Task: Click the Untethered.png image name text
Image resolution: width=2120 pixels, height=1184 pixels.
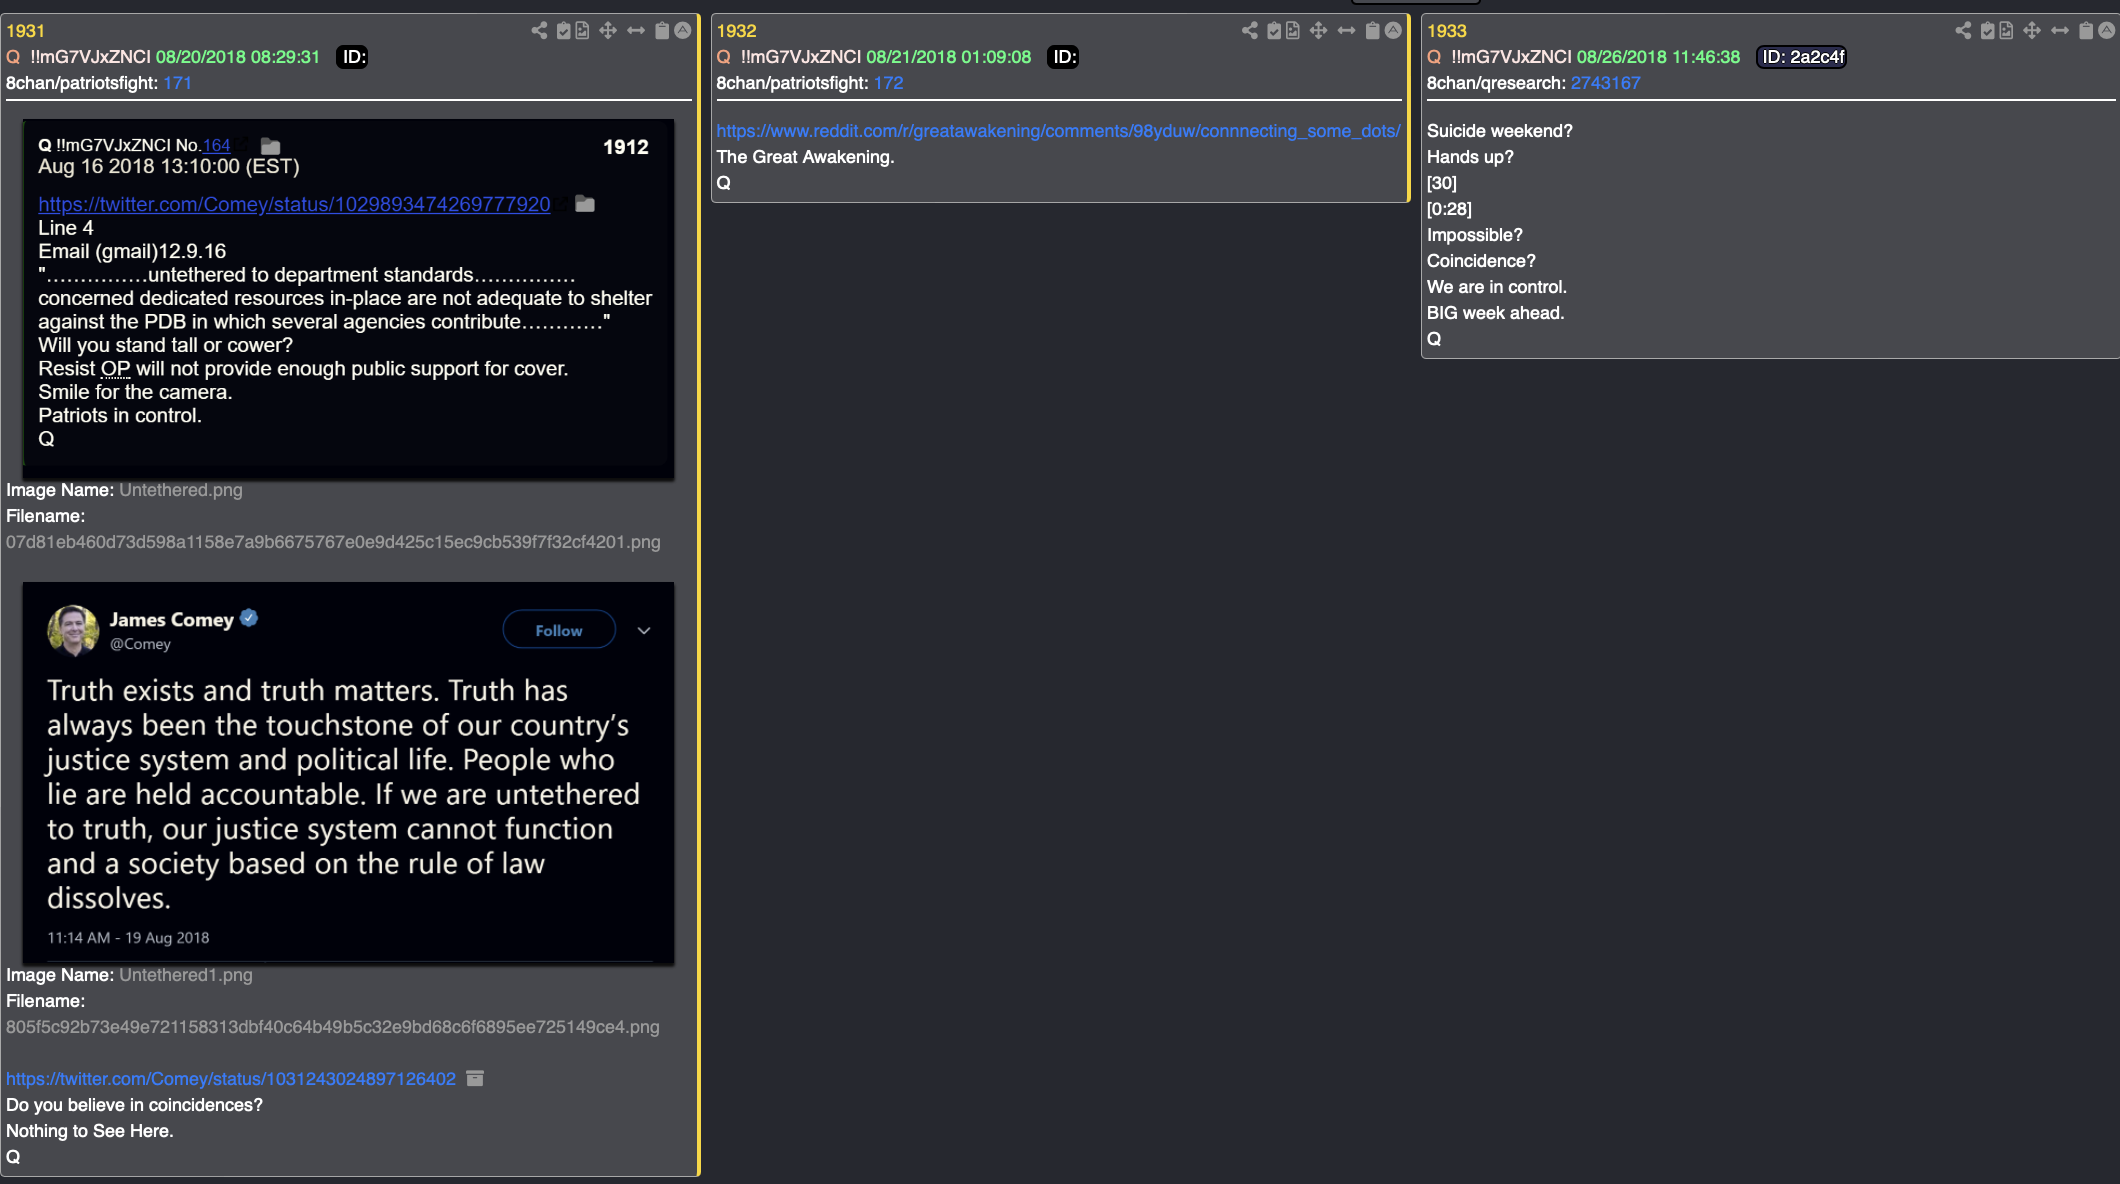Action: 181,490
